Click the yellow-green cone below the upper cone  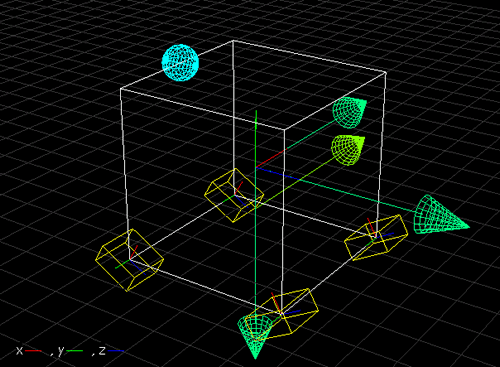[x=348, y=150]
